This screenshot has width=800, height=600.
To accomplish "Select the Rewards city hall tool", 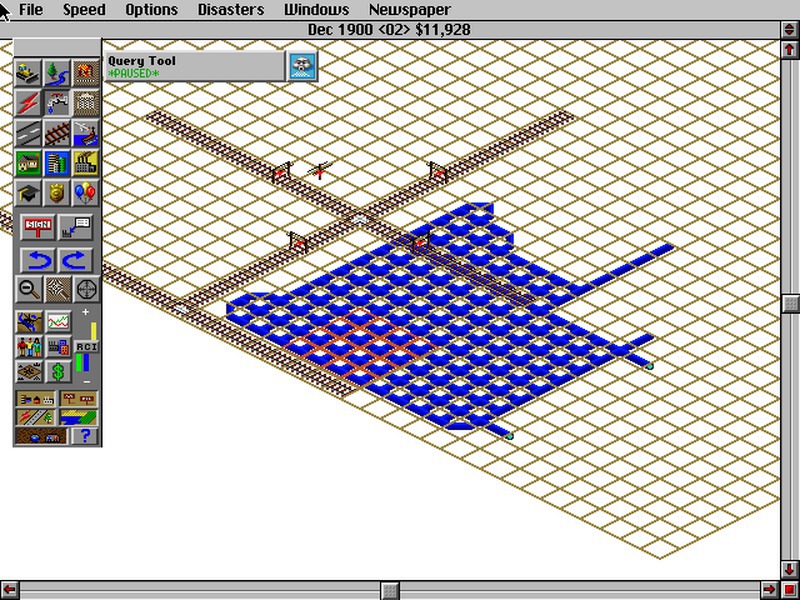I will [86, 103].
